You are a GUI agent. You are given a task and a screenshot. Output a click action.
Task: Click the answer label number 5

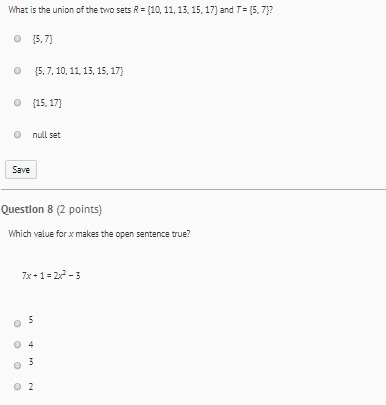[31, 320]
